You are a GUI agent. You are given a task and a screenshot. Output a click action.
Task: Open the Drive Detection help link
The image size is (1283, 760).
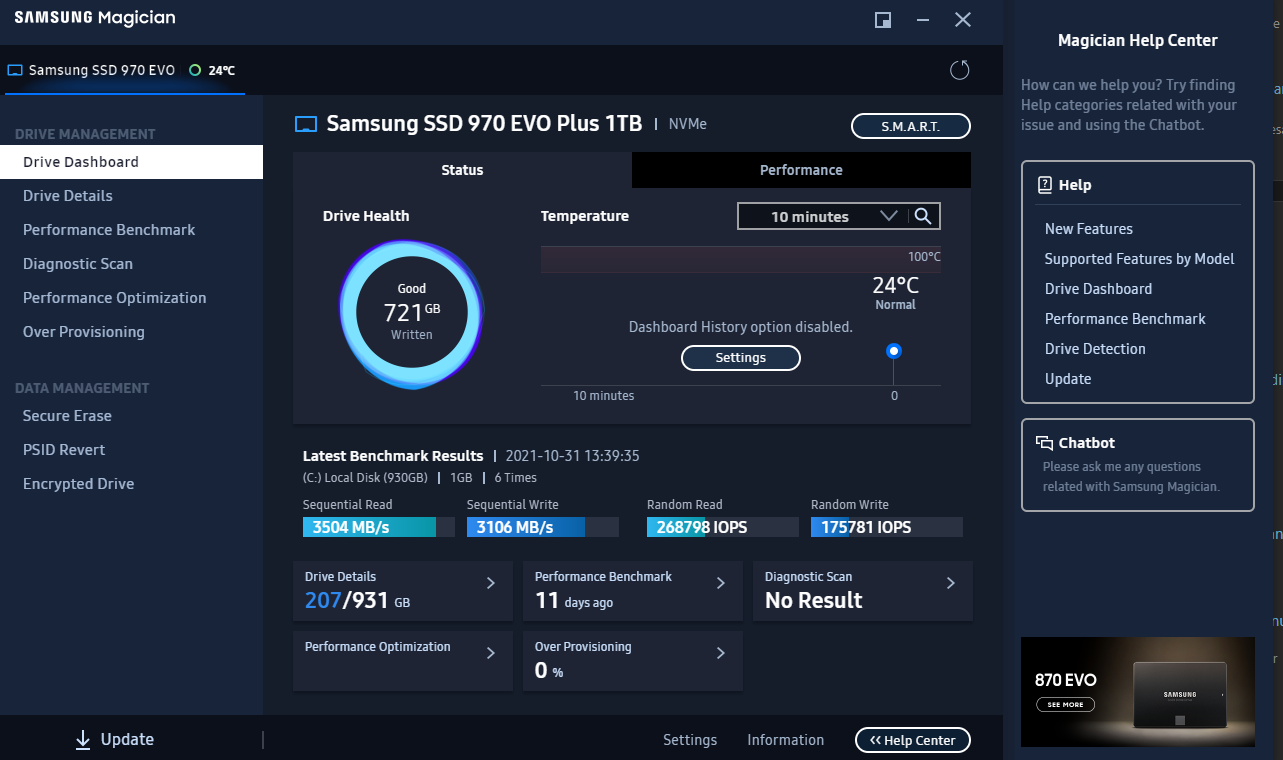point(1095,349)
